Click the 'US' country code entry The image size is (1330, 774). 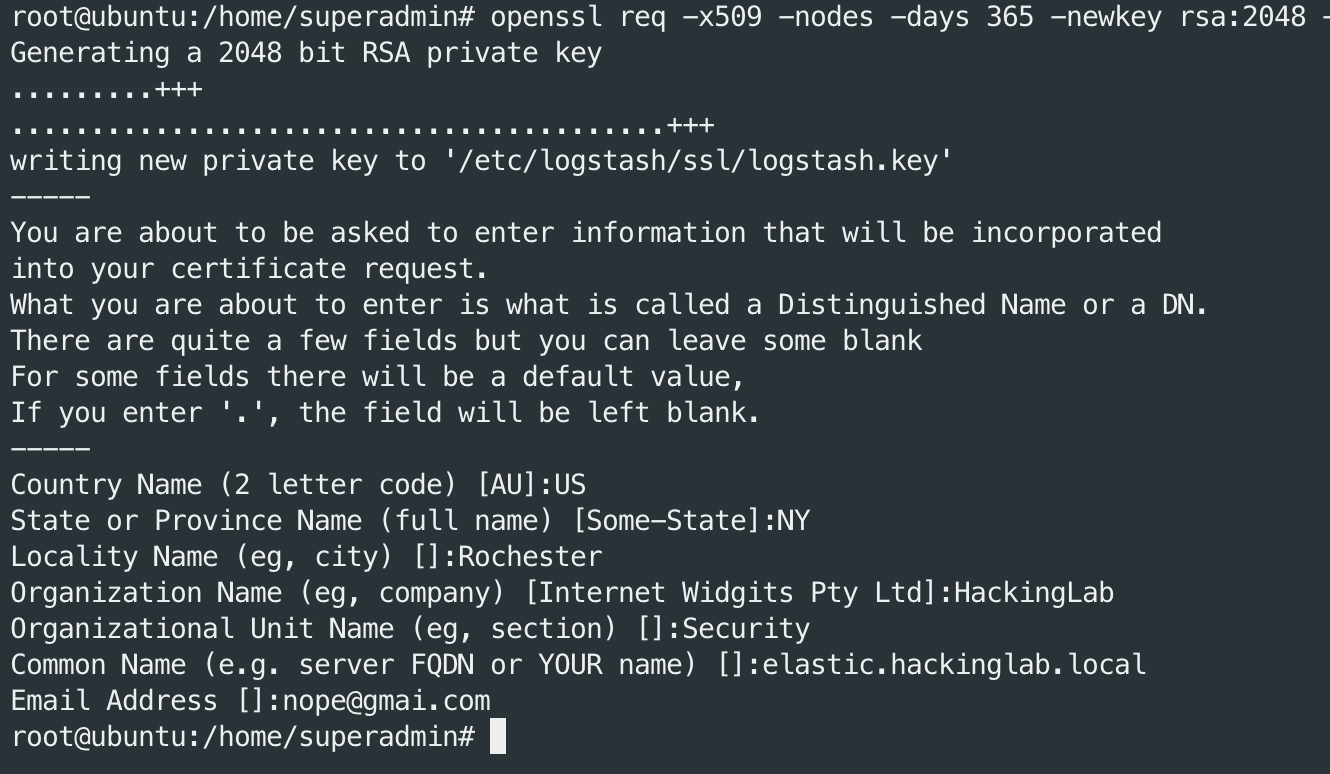point(570,485)
